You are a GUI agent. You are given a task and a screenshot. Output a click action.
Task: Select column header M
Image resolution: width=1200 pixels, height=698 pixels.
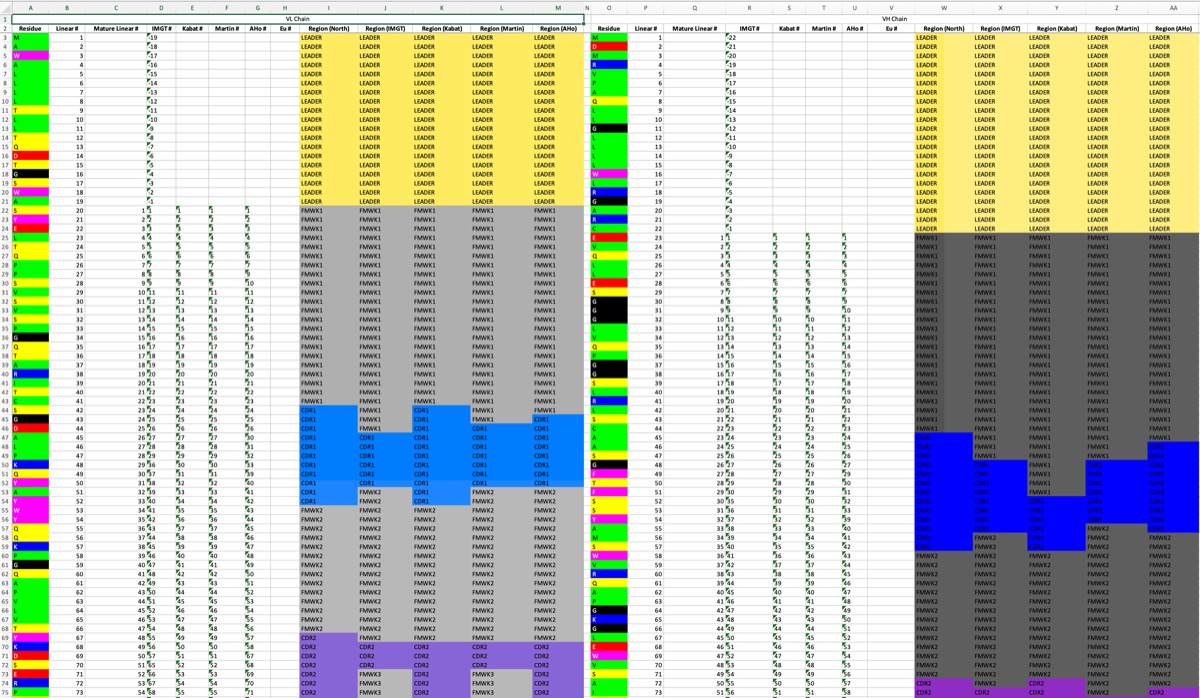pyautogui.click(x=557, y=7)
